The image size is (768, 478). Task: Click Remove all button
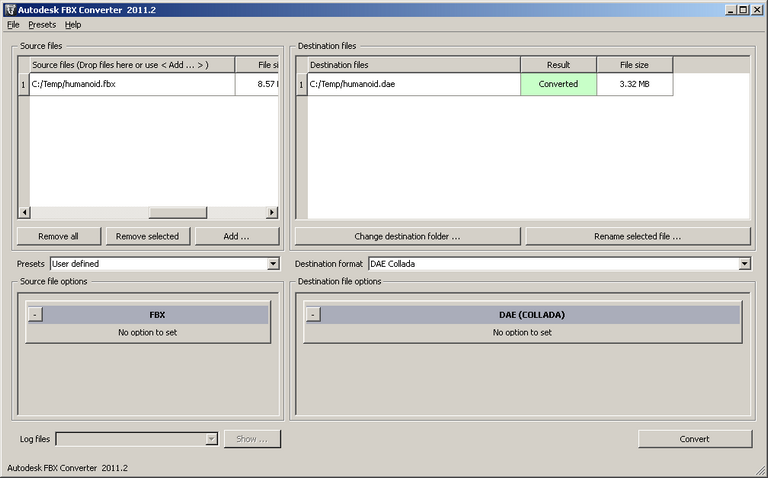58,236
